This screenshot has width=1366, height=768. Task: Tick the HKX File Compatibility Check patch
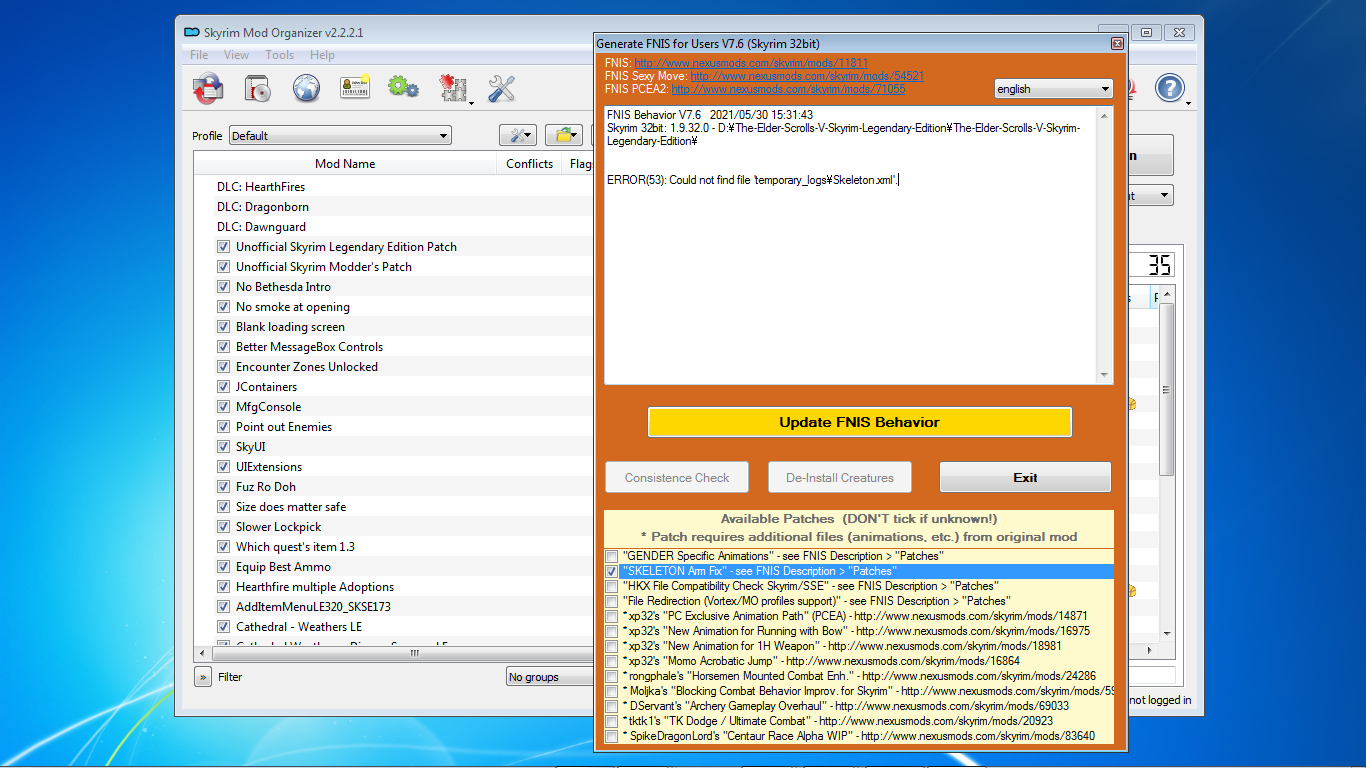tap(611, 586)
